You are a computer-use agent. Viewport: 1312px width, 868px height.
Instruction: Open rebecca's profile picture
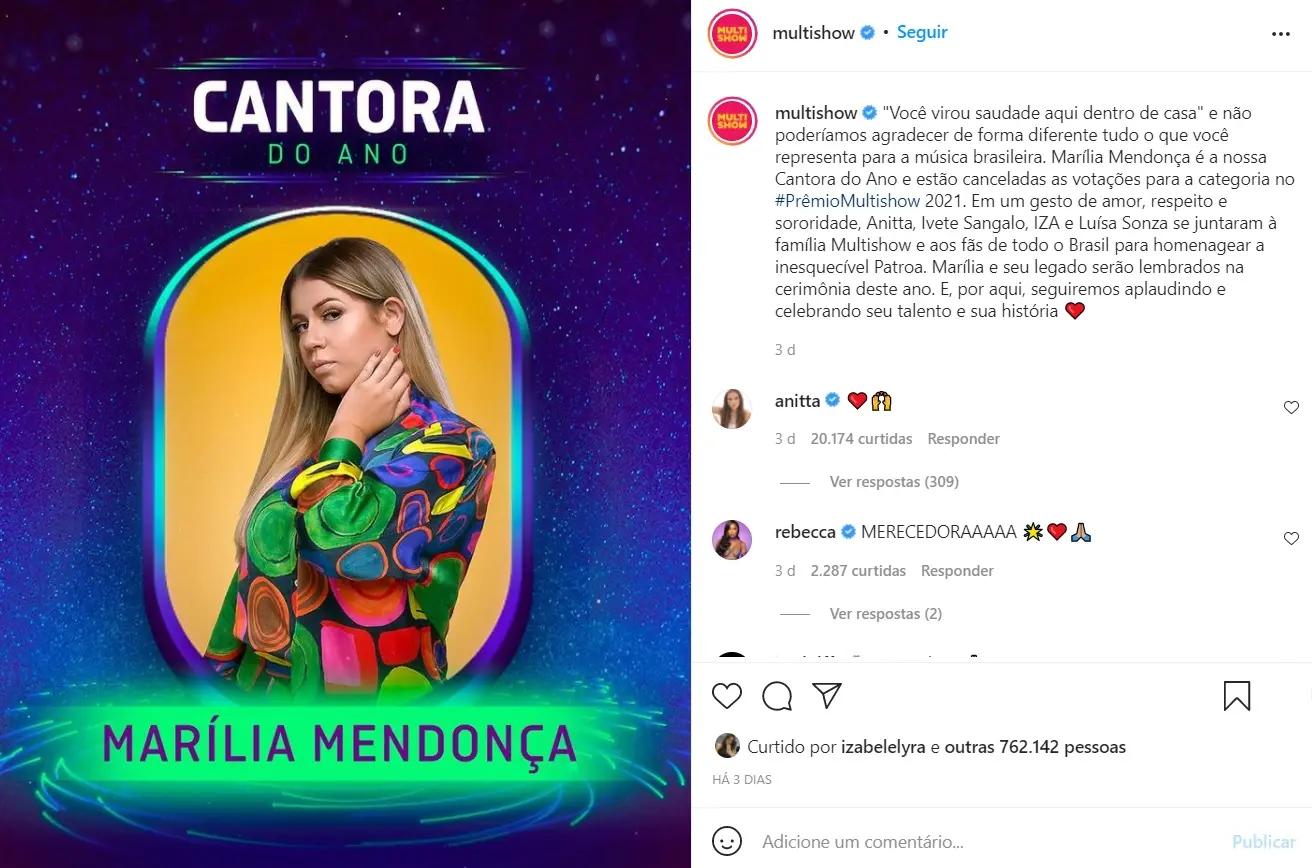[x=732, y=540]
